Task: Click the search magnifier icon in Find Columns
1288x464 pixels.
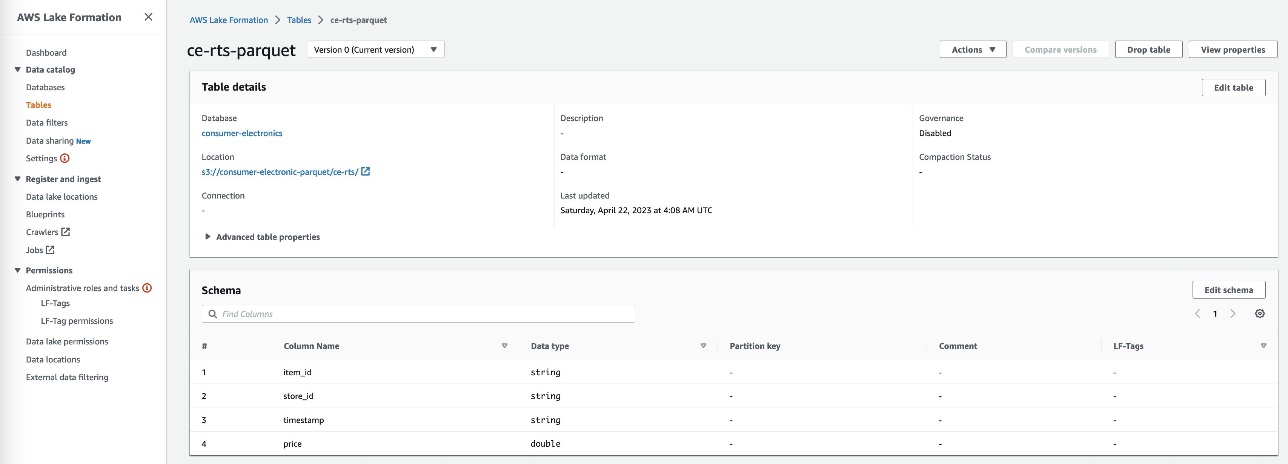Action: [x=212, y=314]
